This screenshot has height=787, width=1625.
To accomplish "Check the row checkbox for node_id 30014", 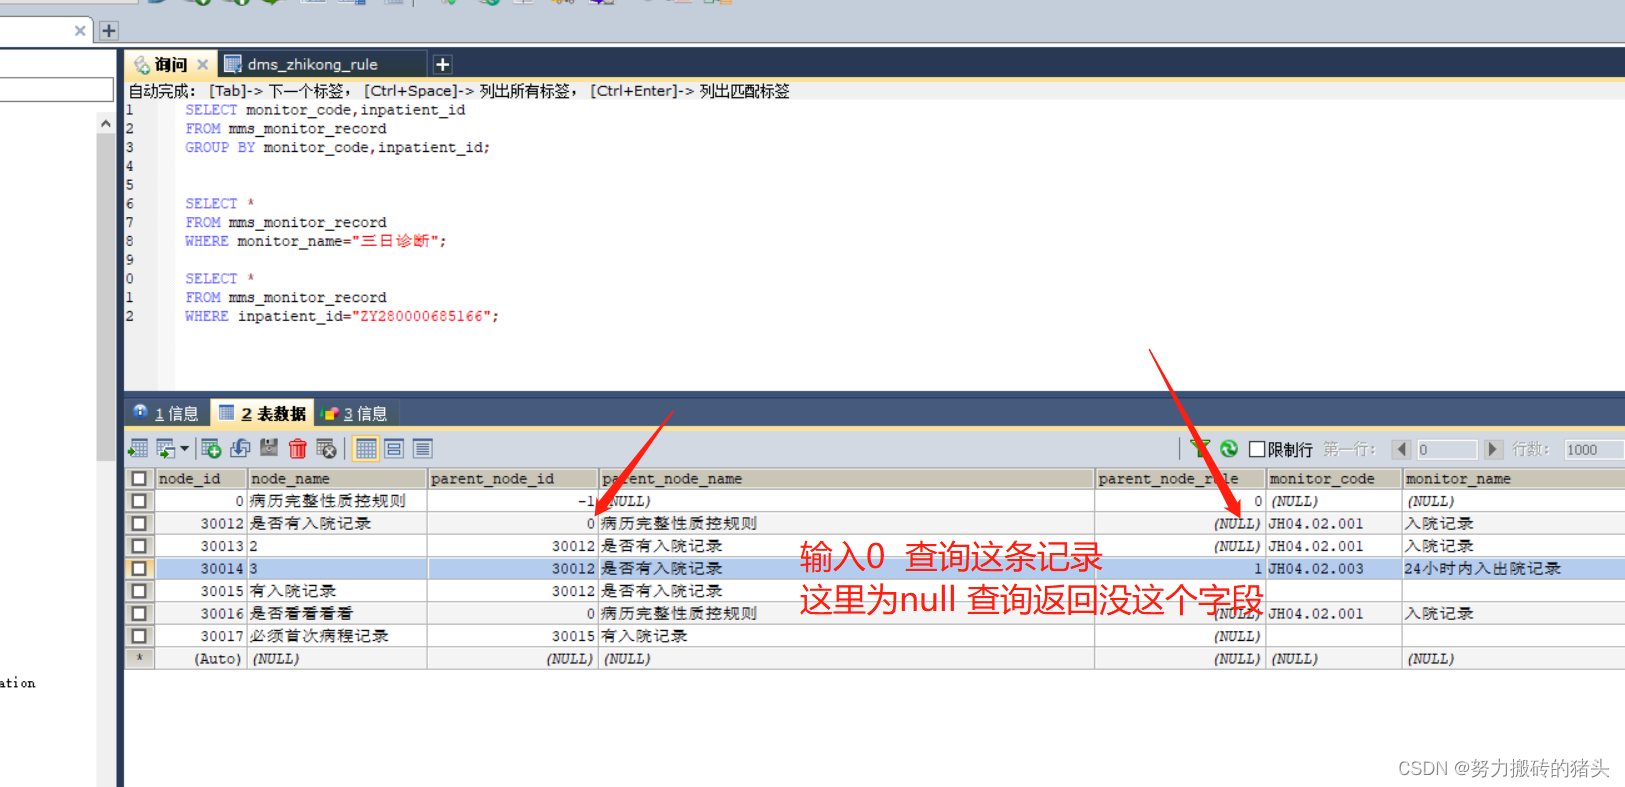I will point(139,568).
